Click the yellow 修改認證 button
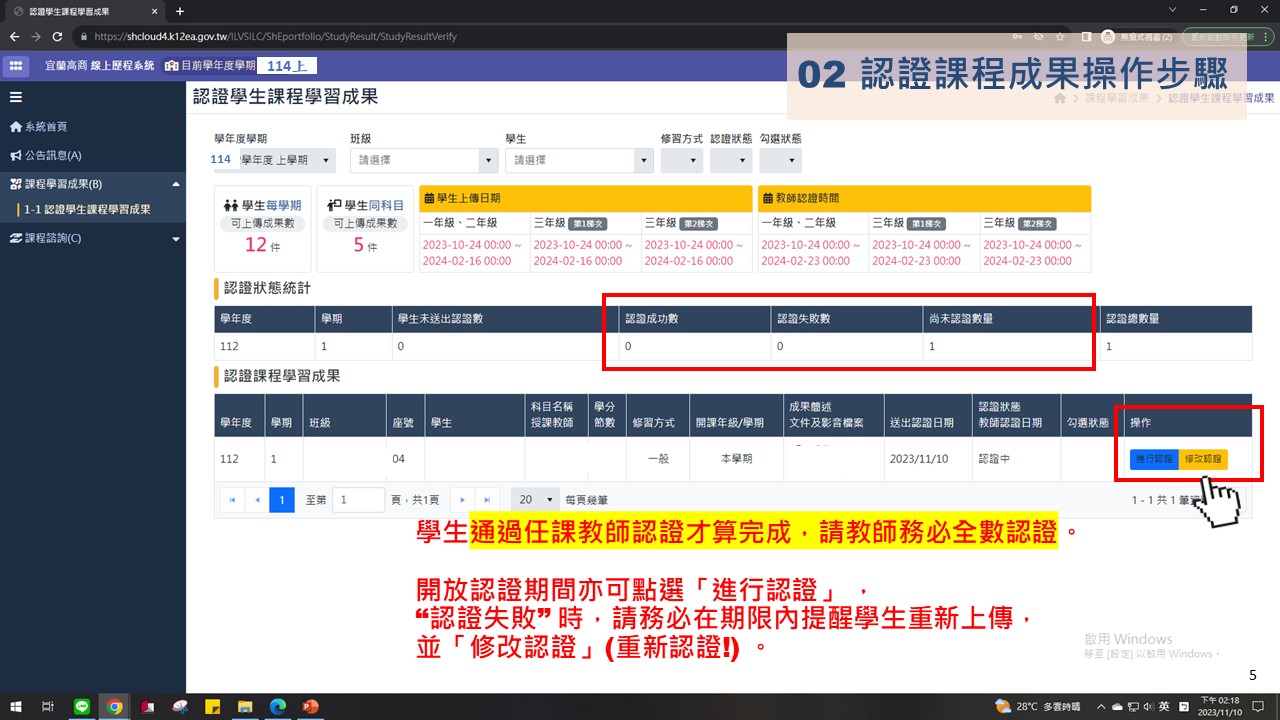The image size is (1280, 720). [x=1203, y=459]
